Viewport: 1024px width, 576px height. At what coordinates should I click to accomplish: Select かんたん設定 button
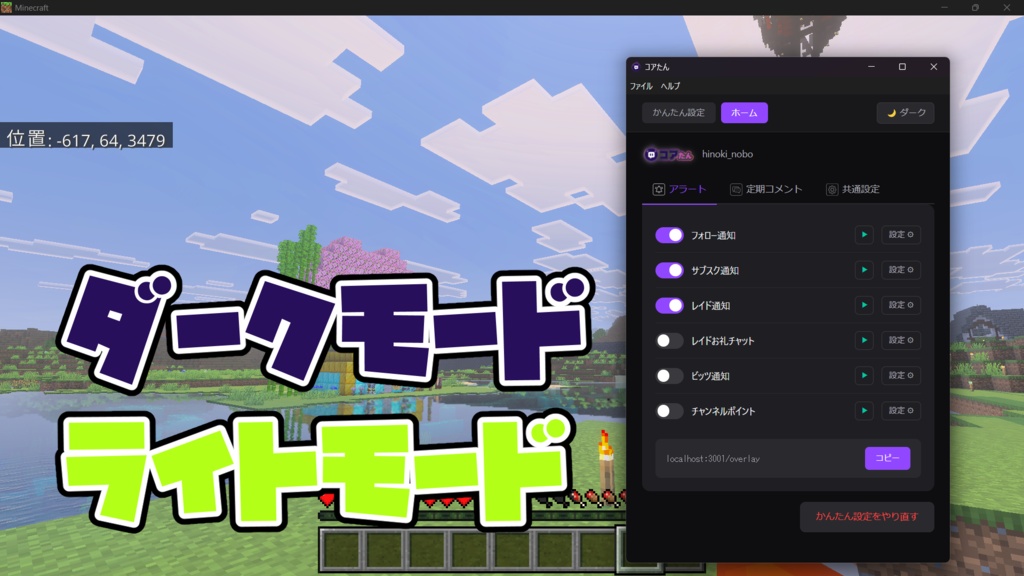click(x=679, y=113)
